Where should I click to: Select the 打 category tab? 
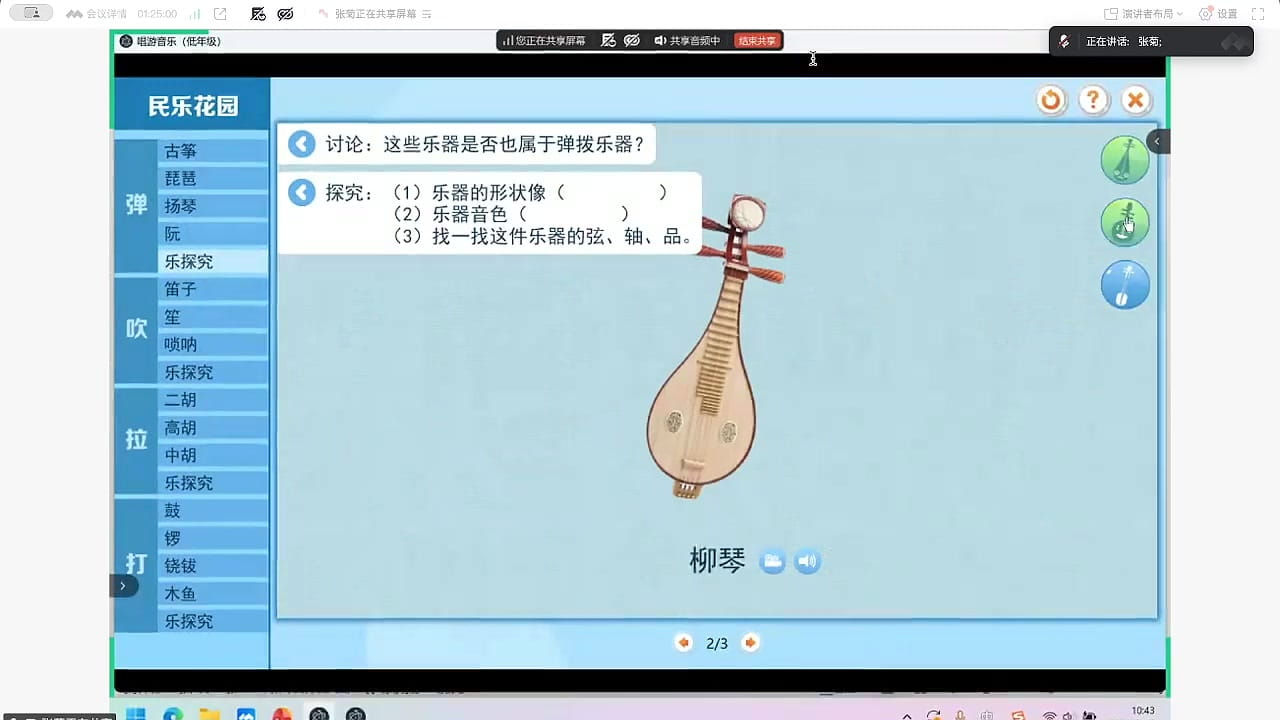[x=137, y=565]
